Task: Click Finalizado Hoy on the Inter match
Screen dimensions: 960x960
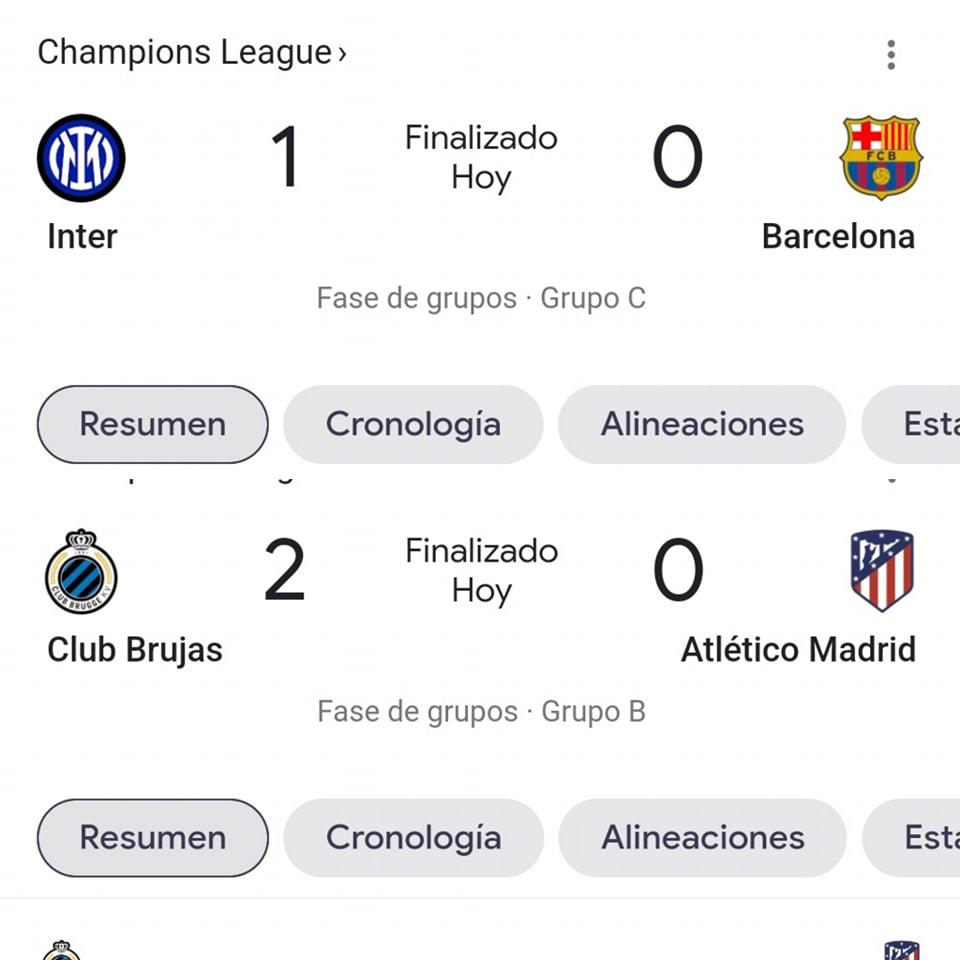Action: click(481, 158)
